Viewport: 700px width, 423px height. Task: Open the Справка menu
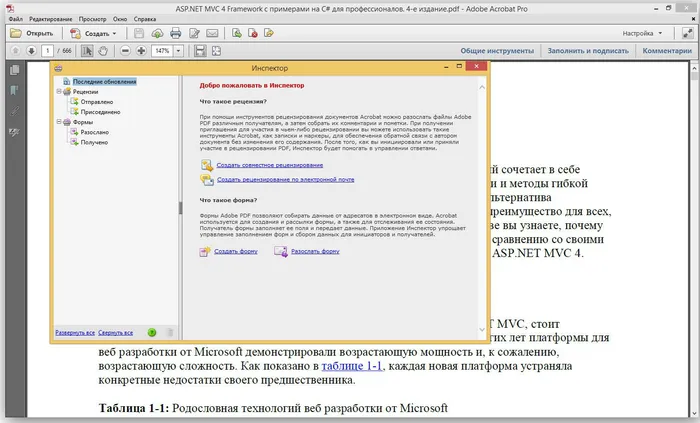click(x=145, y=19)
